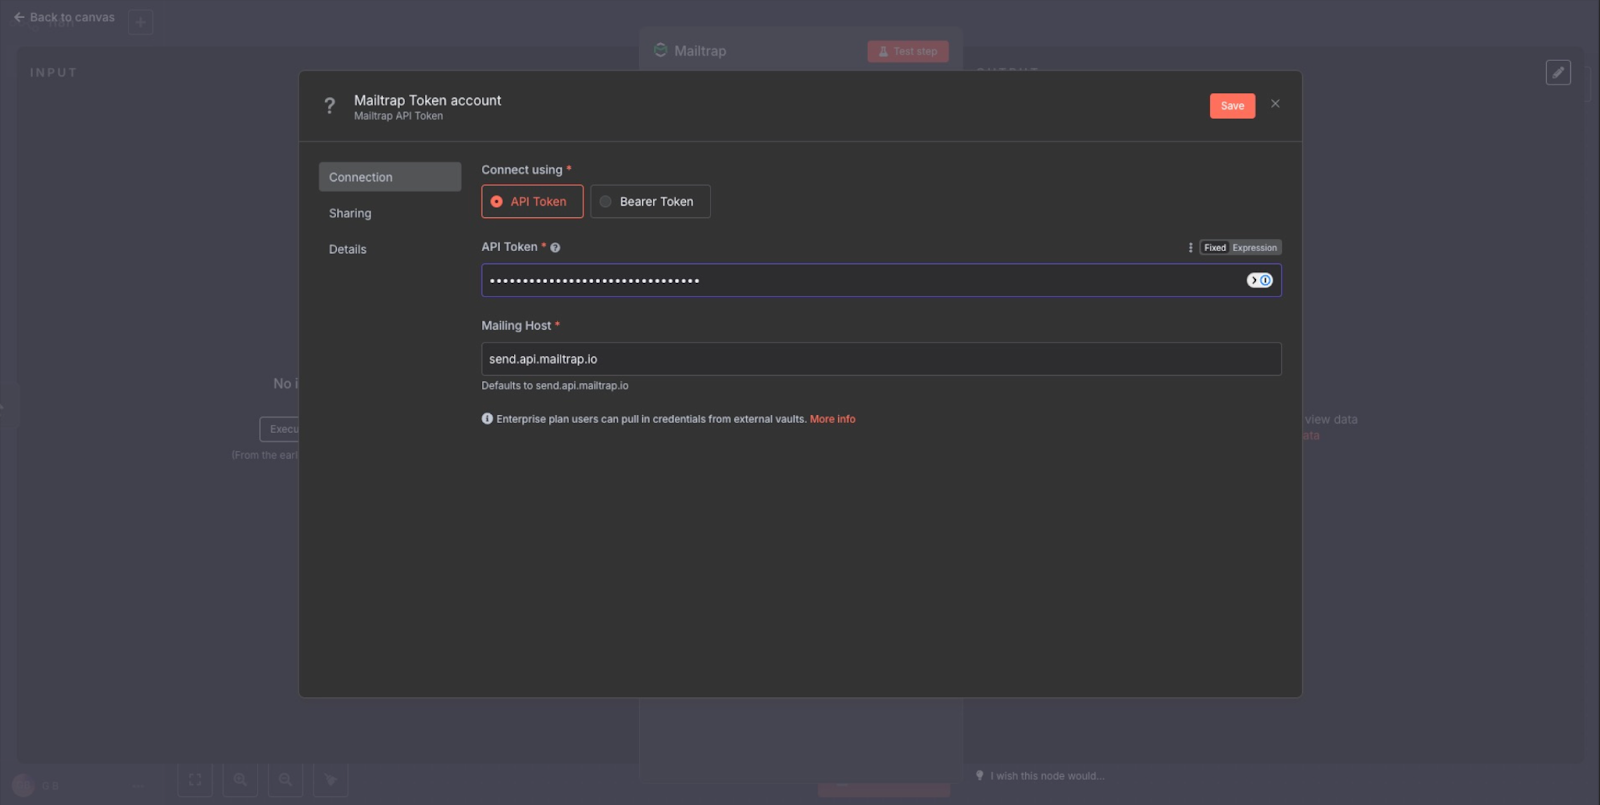Select the API Token radio option

532,202
